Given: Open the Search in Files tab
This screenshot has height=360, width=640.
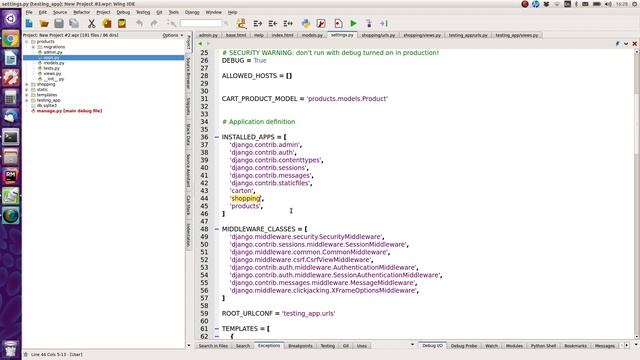Looking at the screenshot, I should [x=213, y=346].
